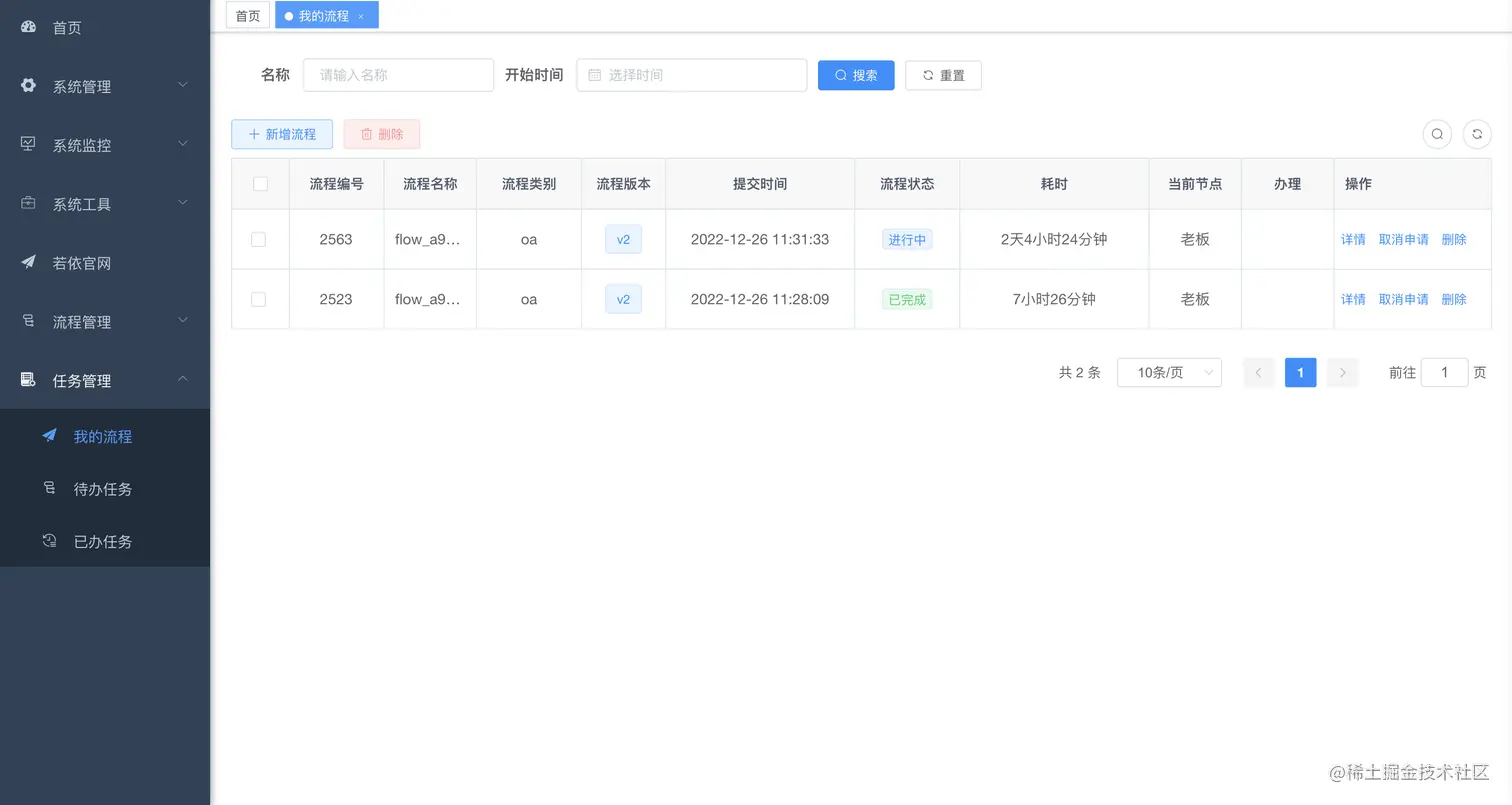
Task: Click v2 version tag in row 2563
Action: [x=623, y=239]
